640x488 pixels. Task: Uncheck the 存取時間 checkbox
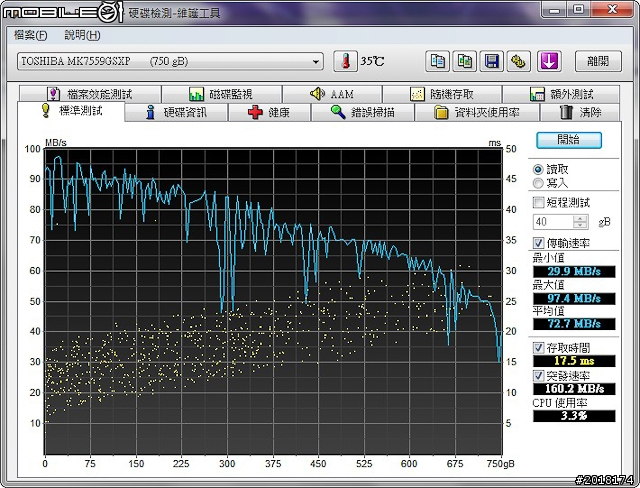coord(540,347)
